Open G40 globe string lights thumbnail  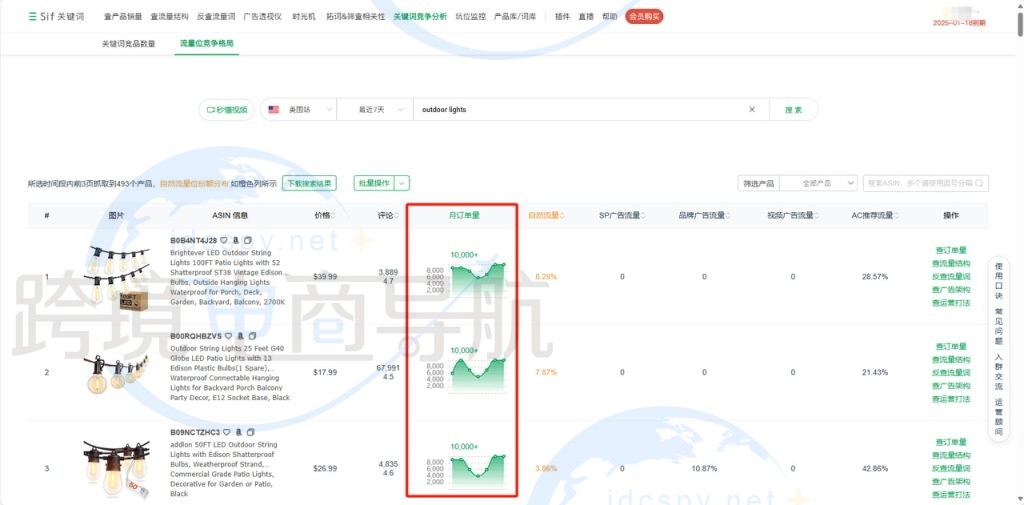coord(116,374)
